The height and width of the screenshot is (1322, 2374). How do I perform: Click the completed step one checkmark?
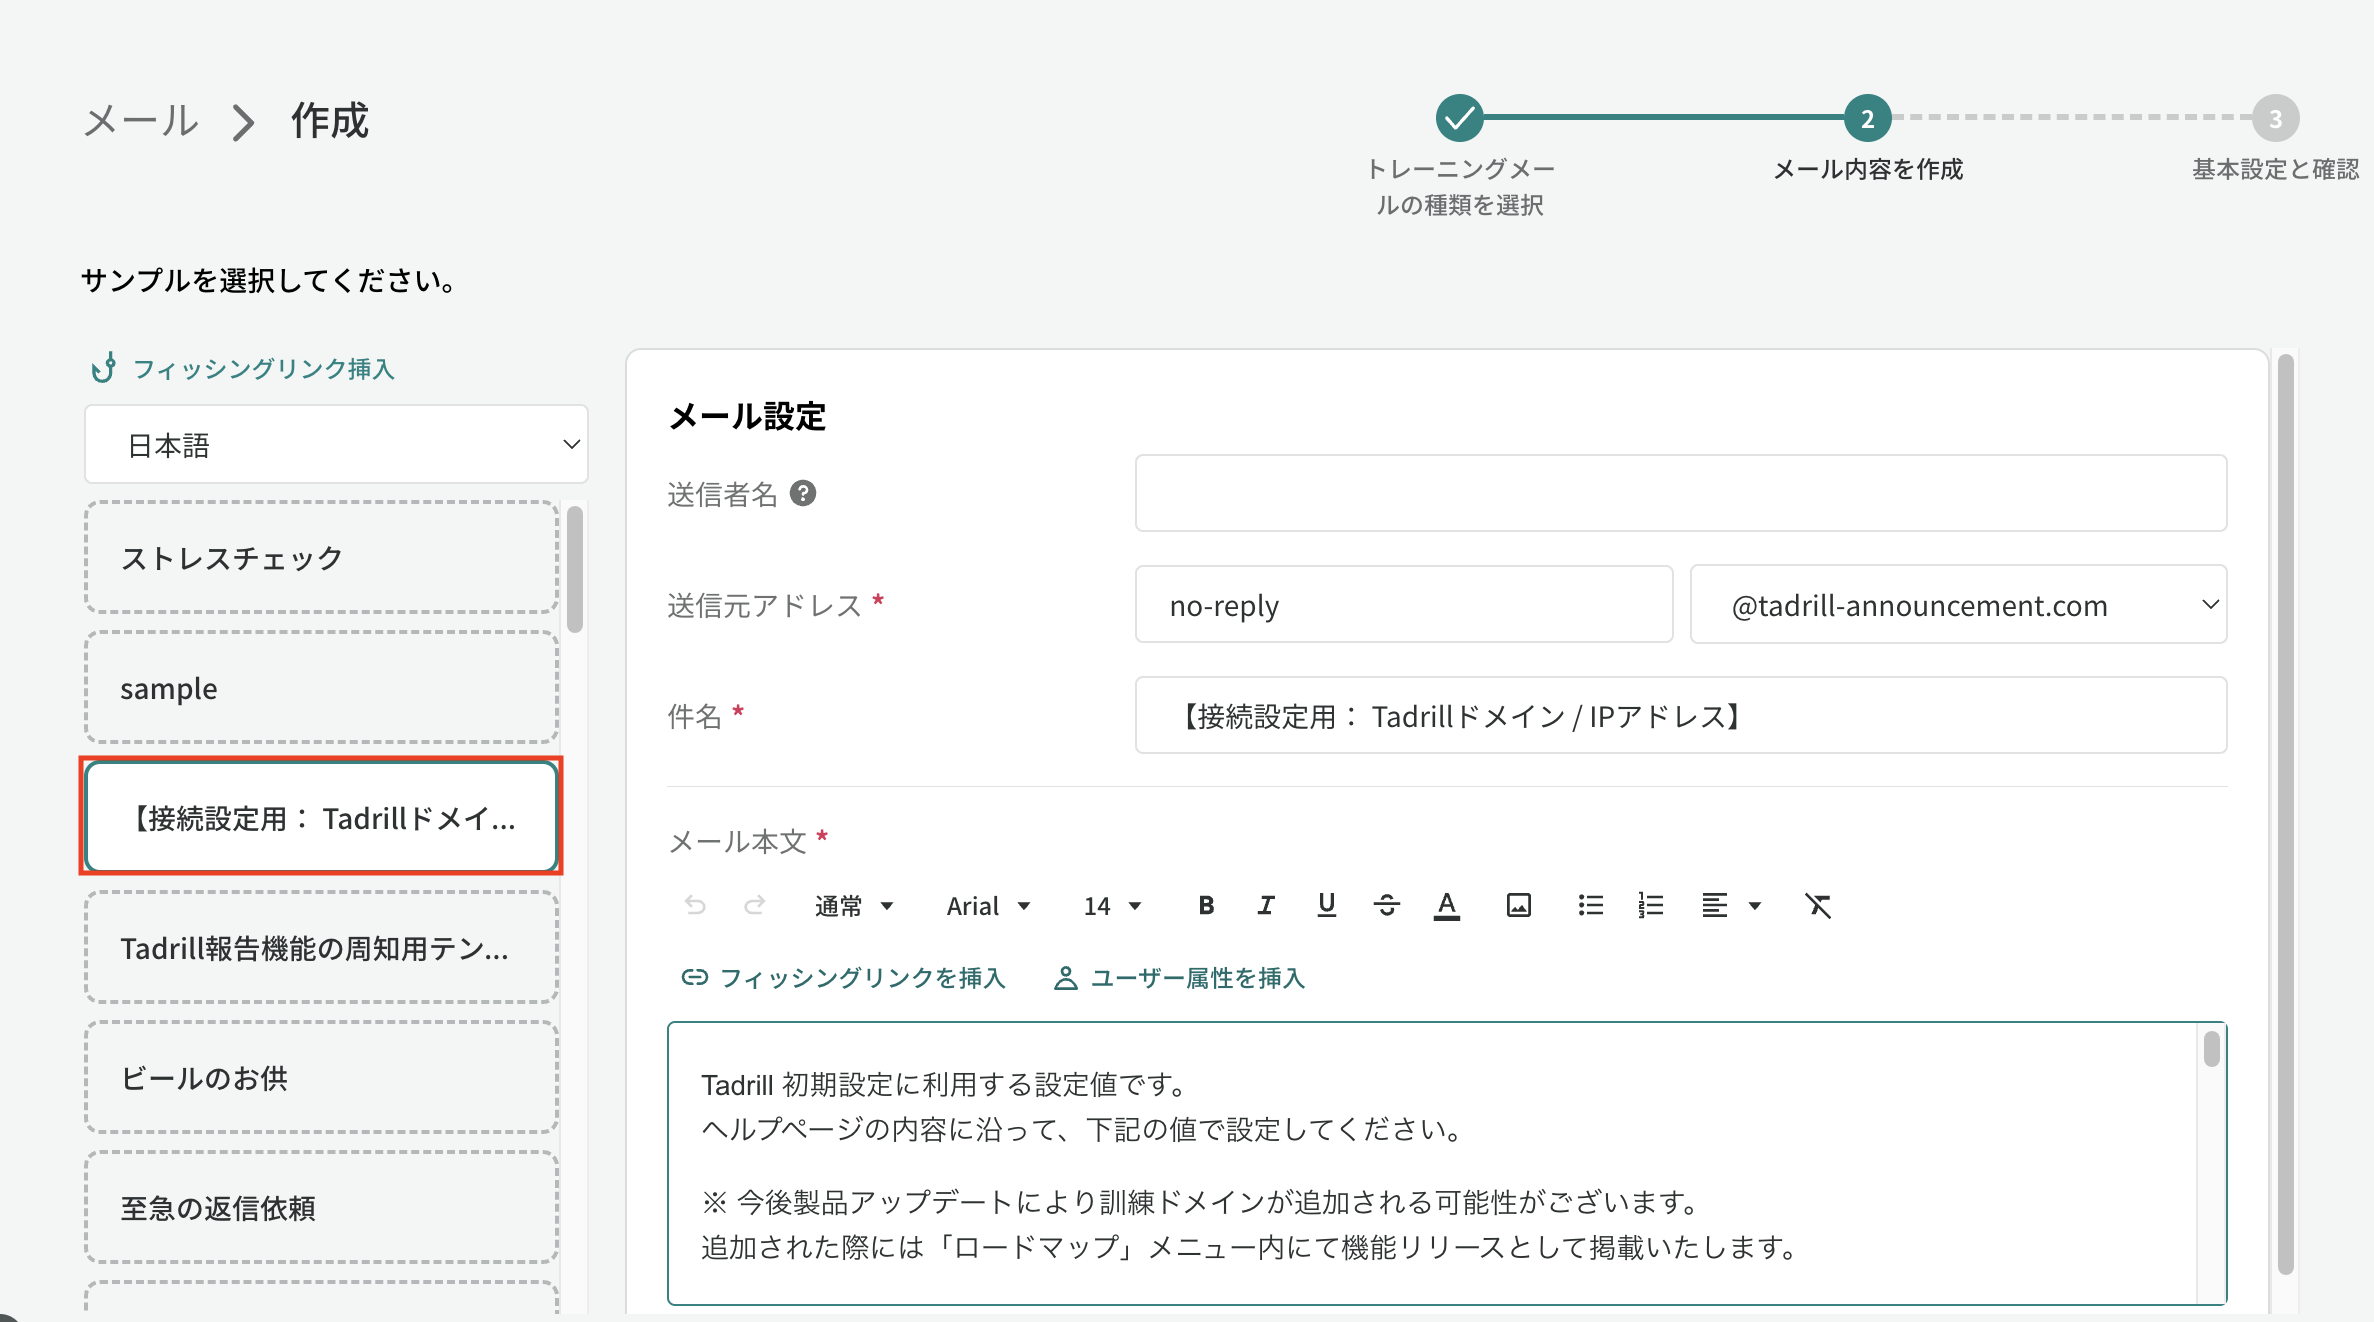(x=1460, y=118)
